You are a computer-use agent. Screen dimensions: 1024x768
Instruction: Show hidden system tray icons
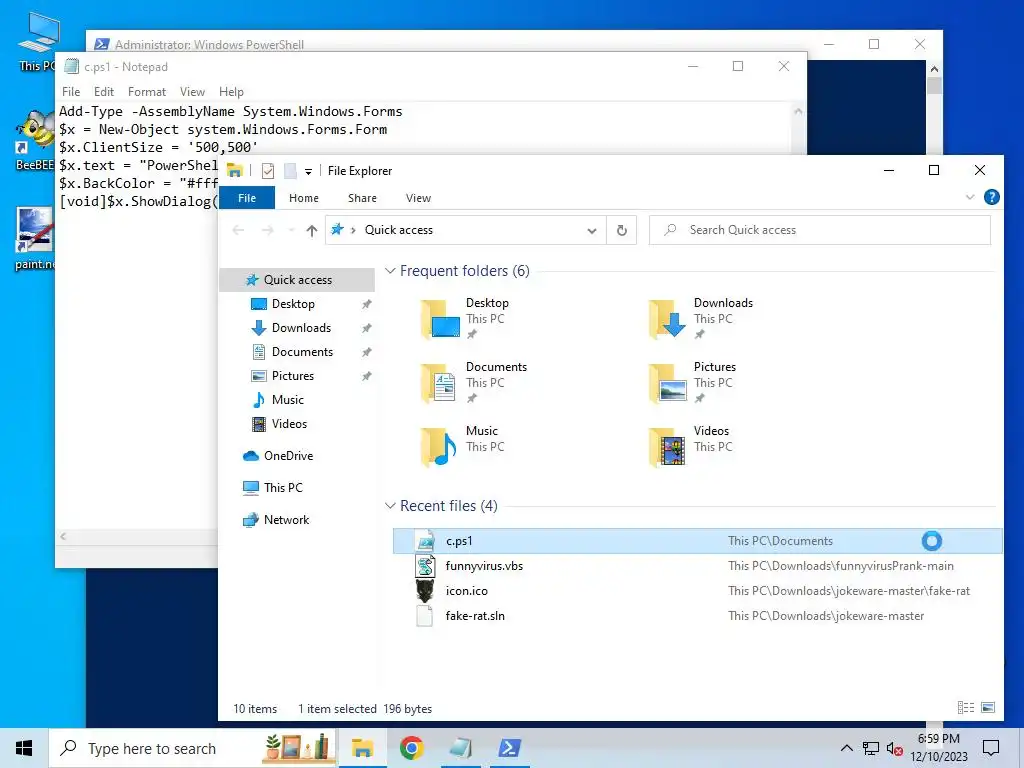(846, 748)
